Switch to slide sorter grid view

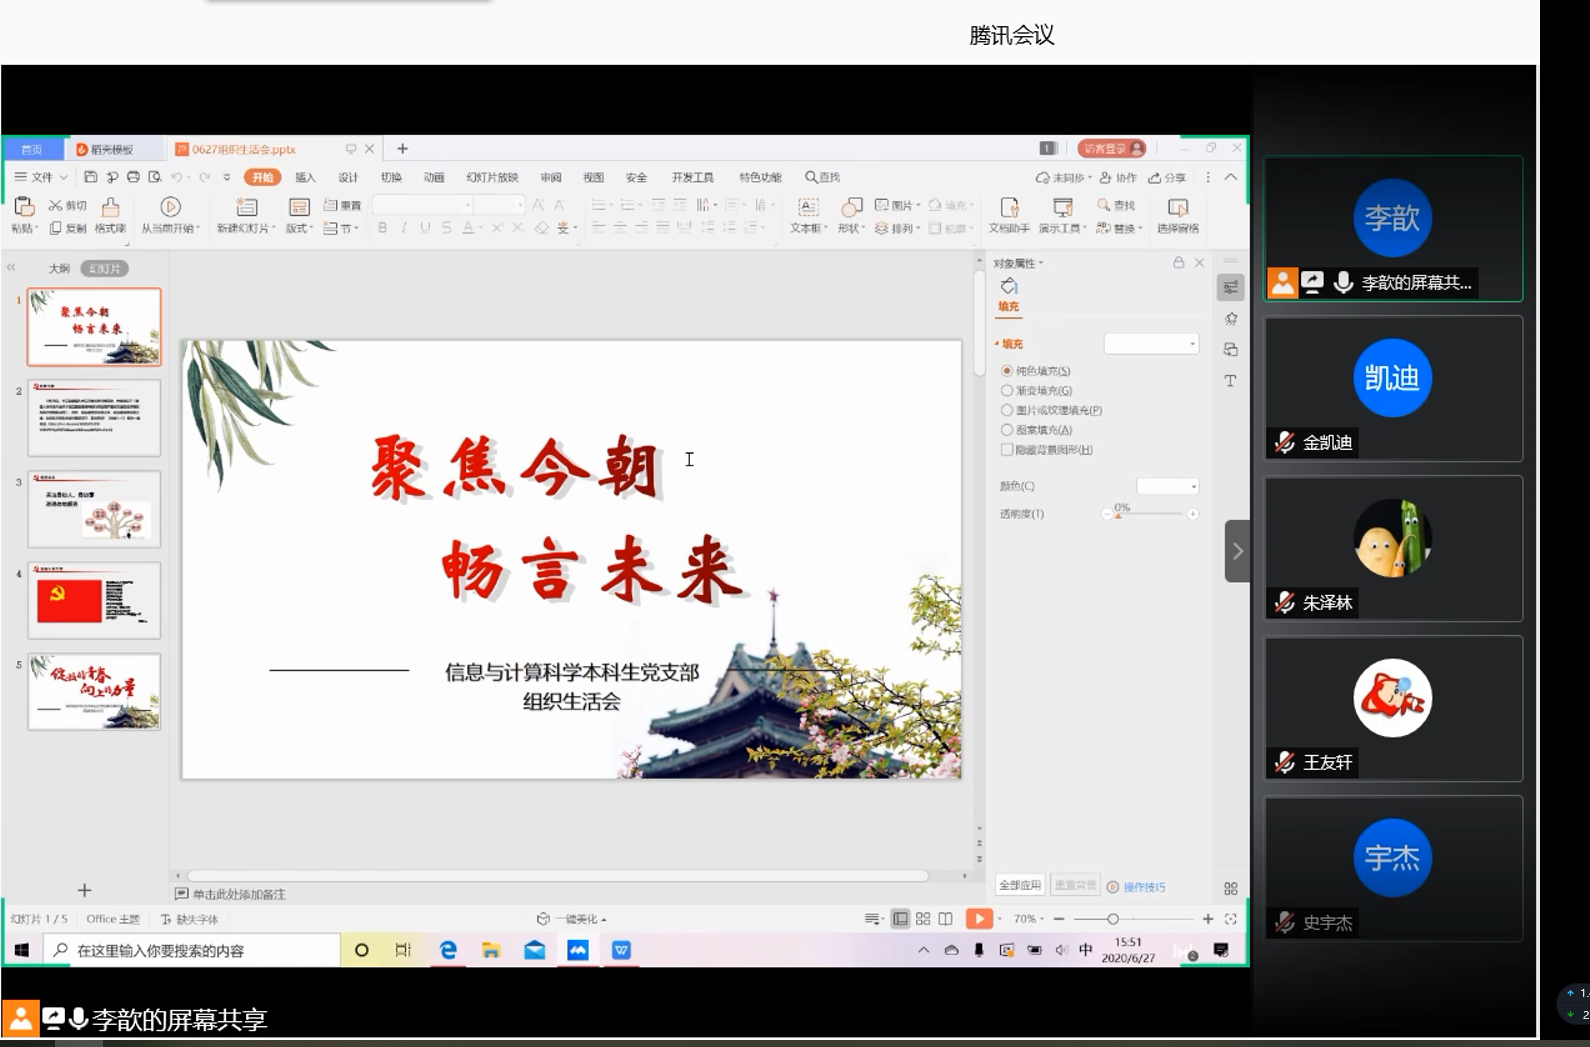(923, 919)
